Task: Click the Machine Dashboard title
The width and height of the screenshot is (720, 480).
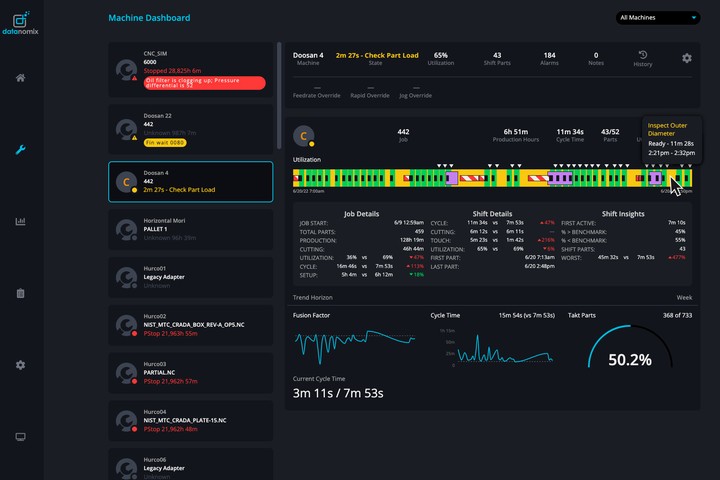Action: tap(149, 18)
